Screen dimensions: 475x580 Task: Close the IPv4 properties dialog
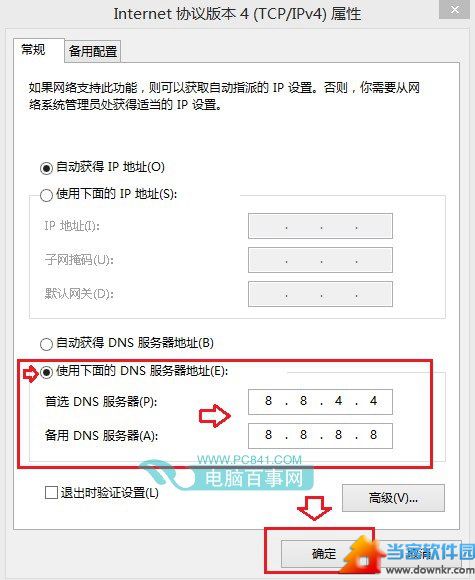(x=454, y=9)
